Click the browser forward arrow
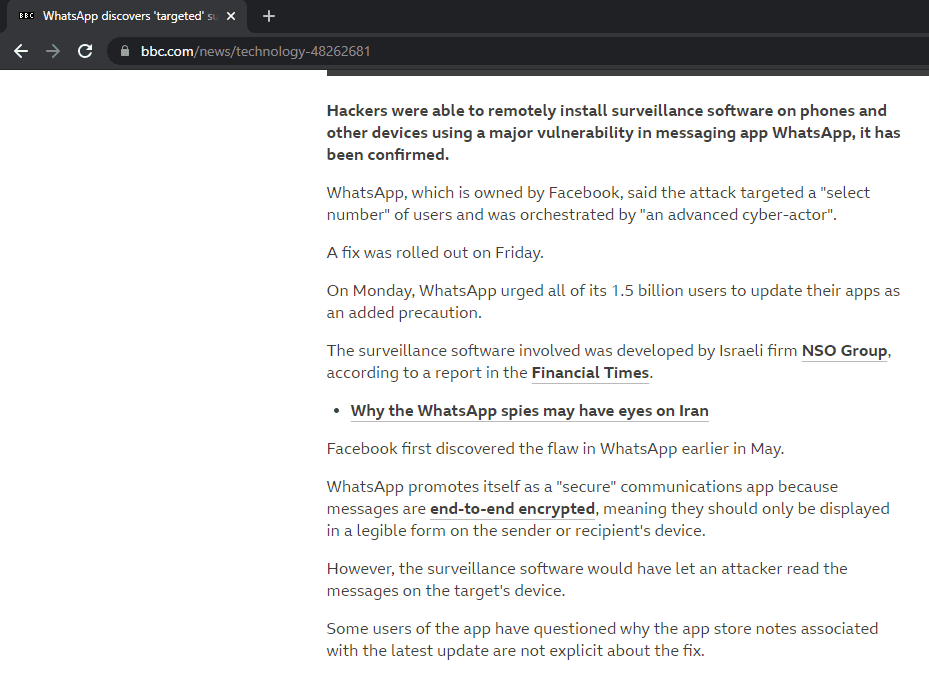 pyautogui.click(x=53, y=51)
